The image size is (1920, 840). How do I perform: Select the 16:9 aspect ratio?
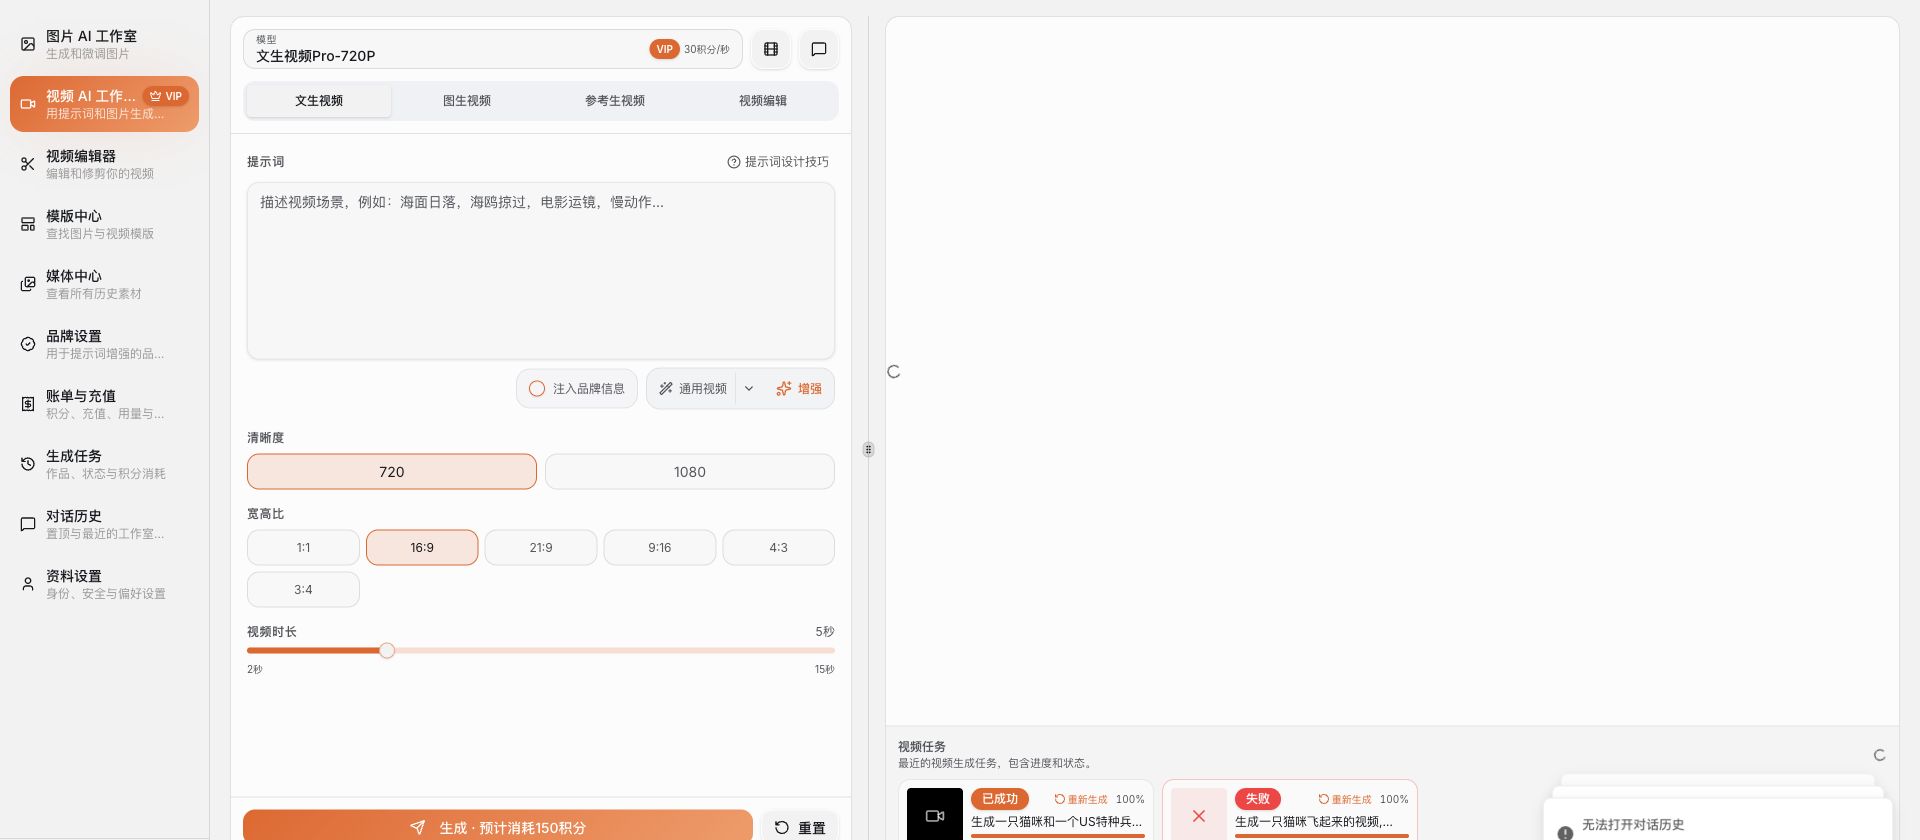(422, 548)
